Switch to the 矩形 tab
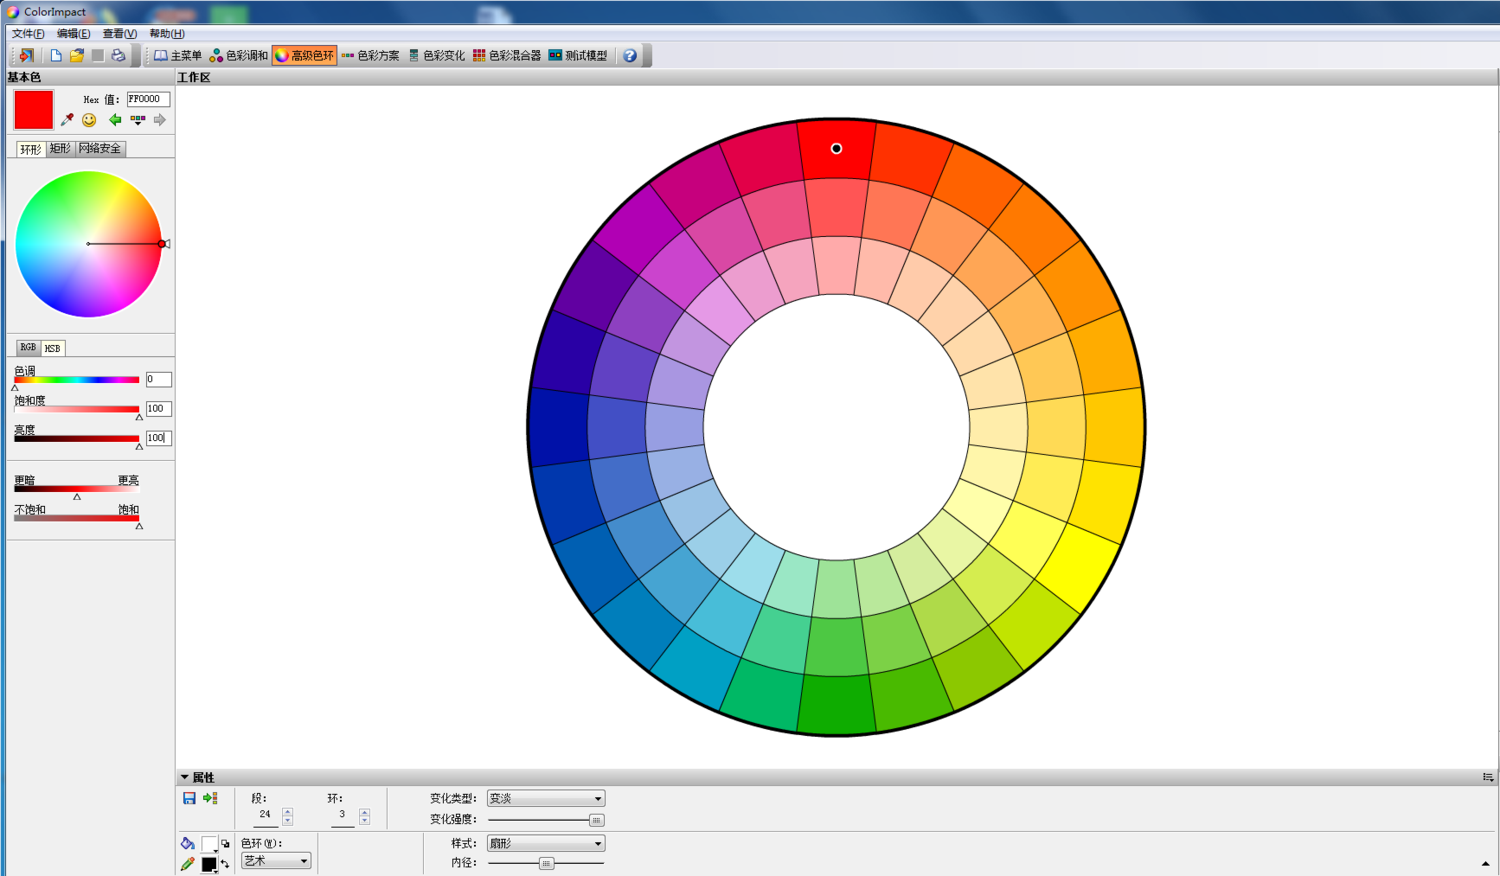The height and width of the screenshot is (876, 1500). tap(60, 149)
